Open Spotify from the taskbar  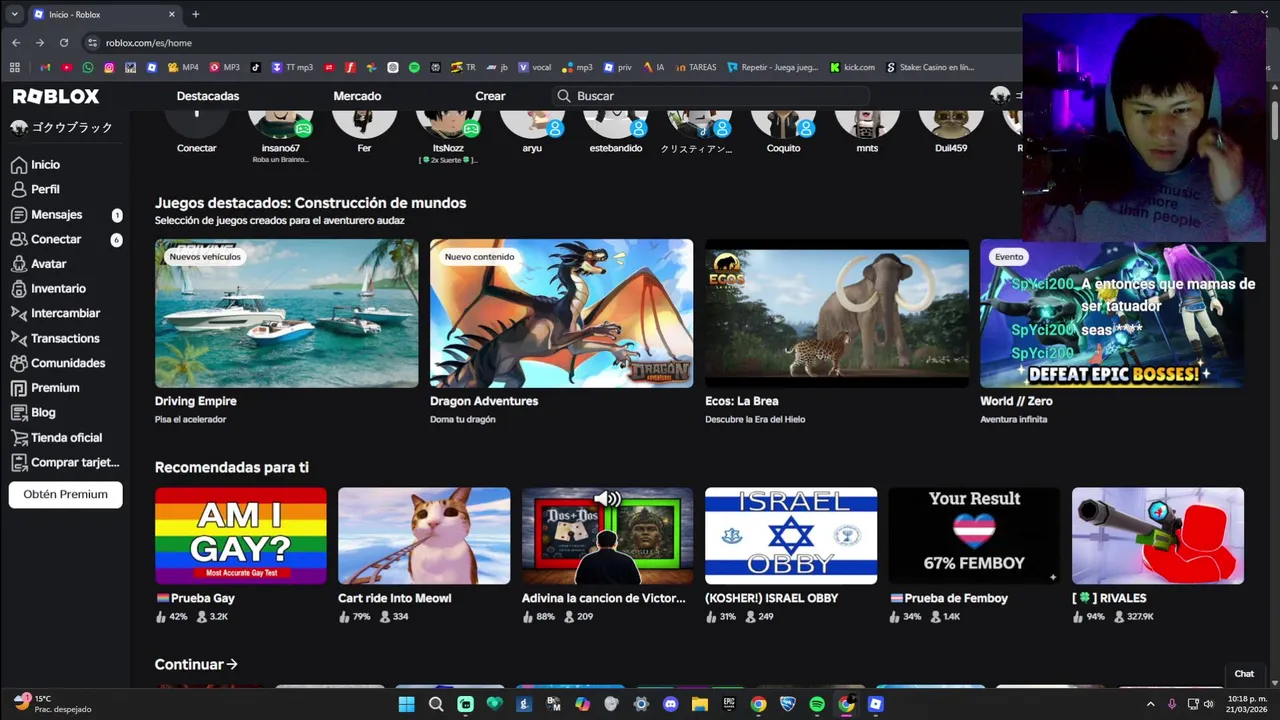point(817,704)
